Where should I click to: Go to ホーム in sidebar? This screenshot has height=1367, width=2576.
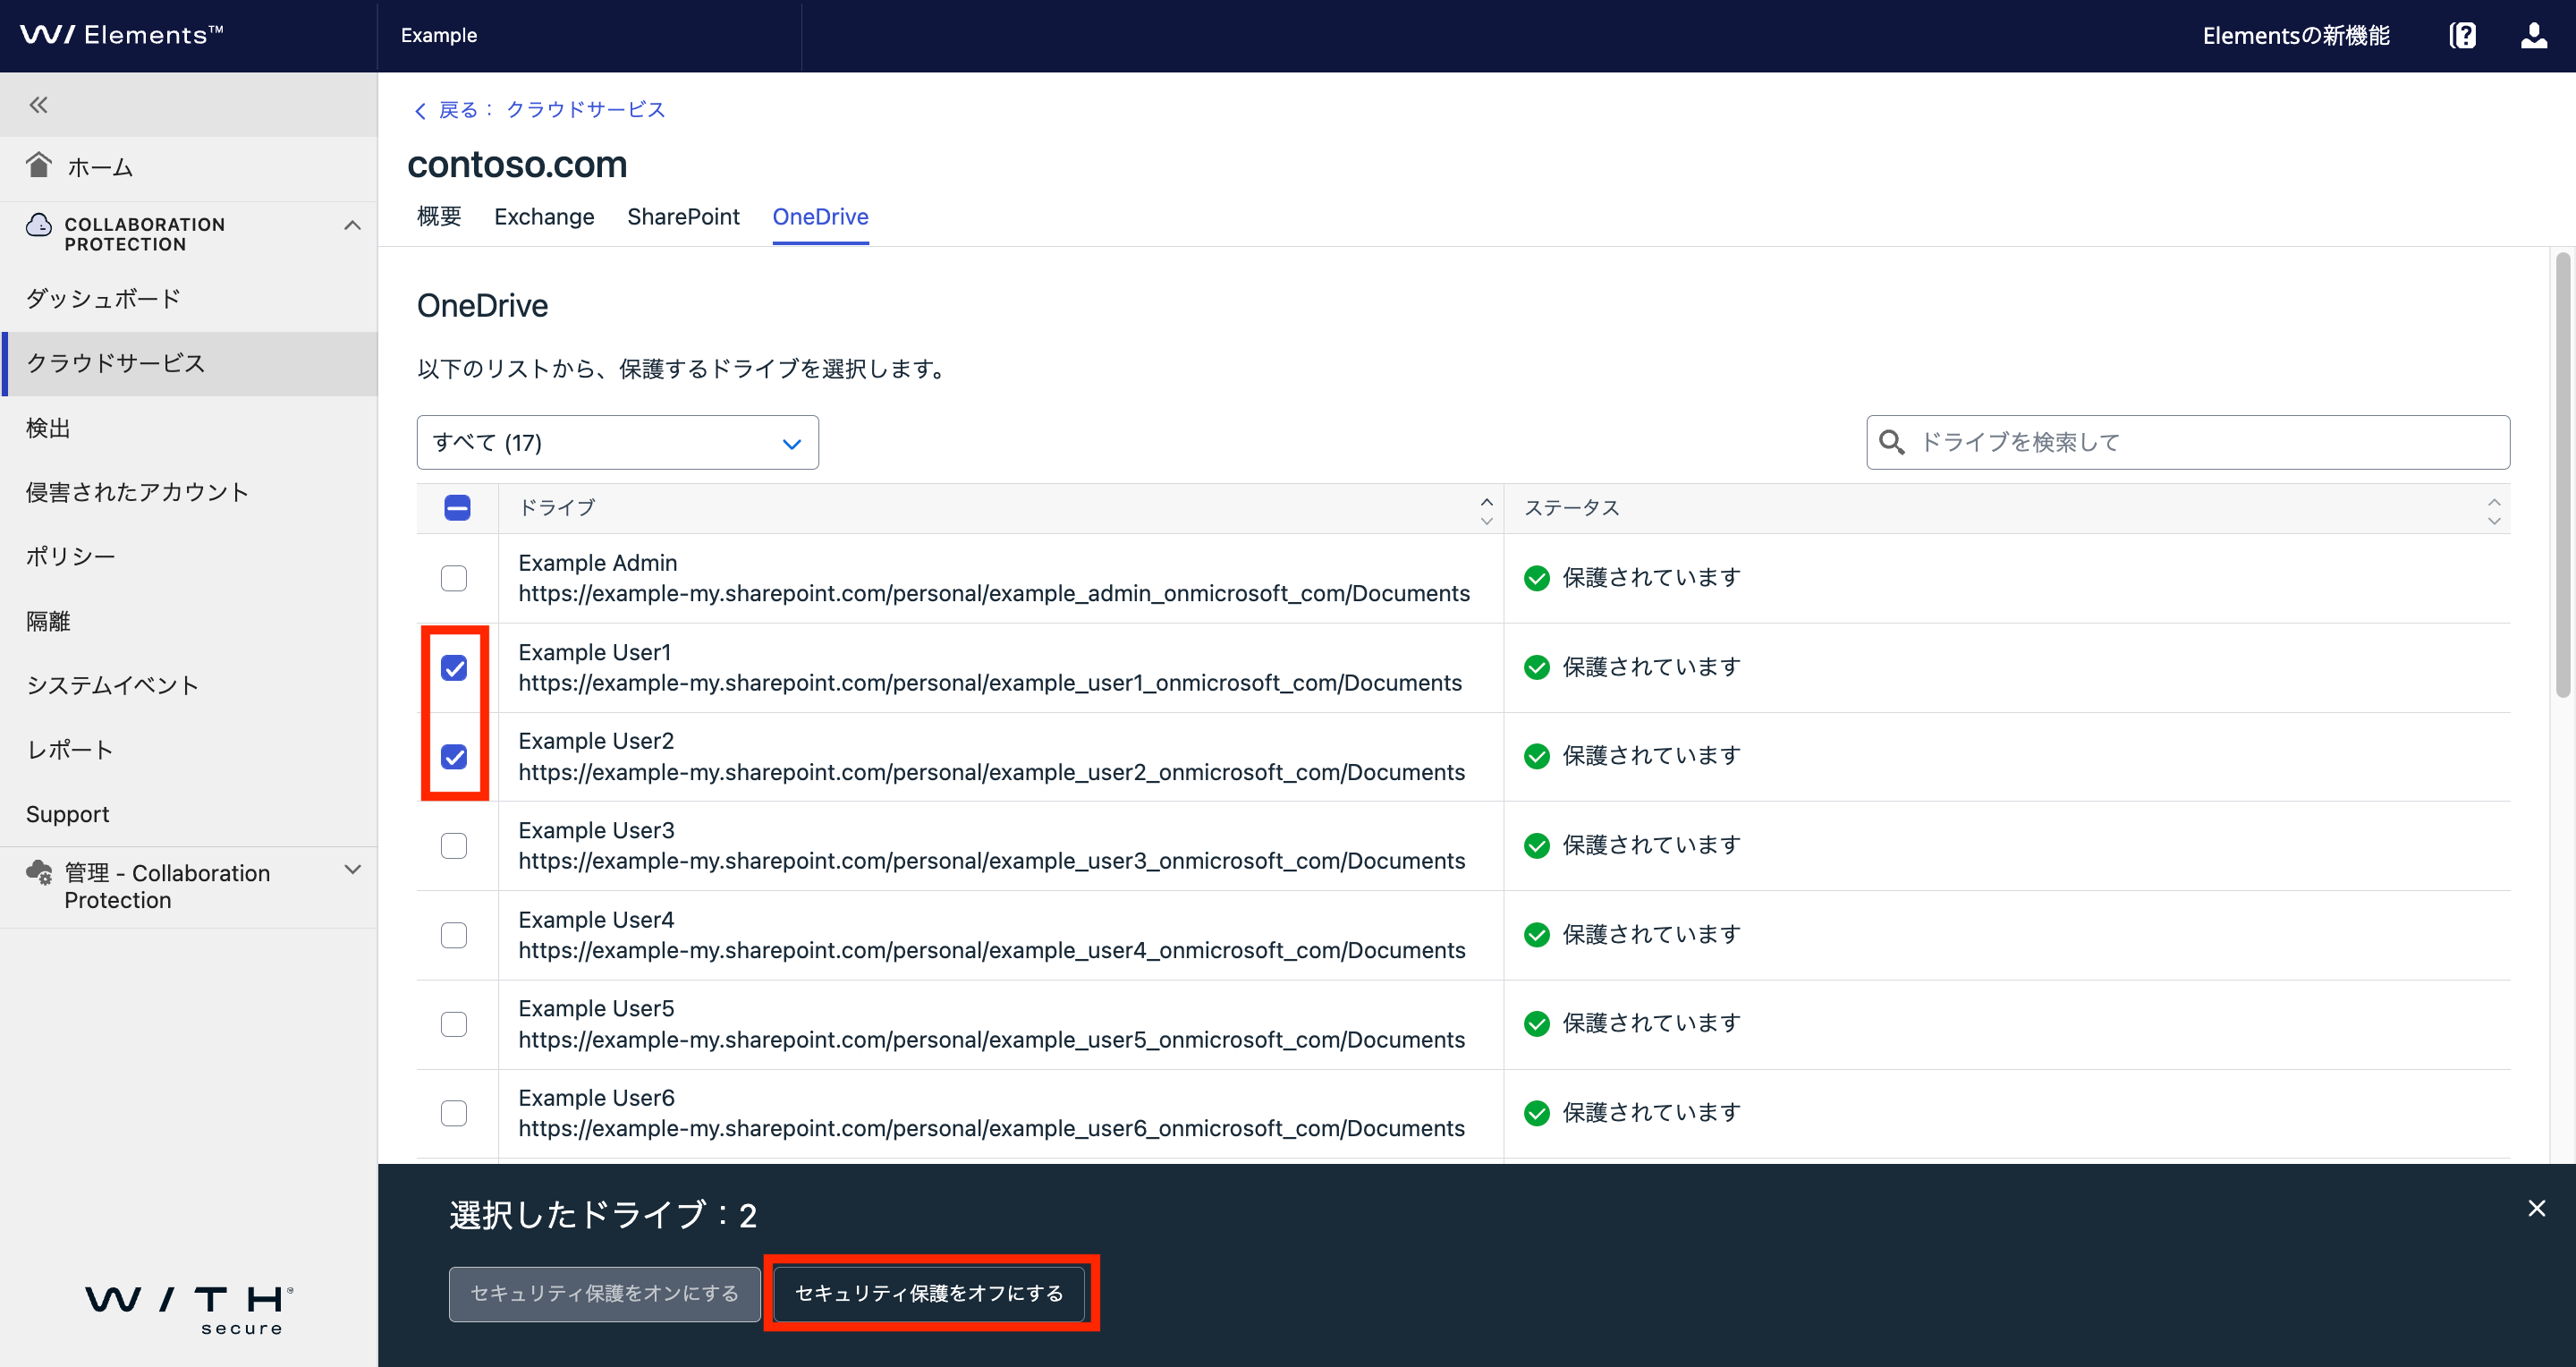(x=189, y=167)
